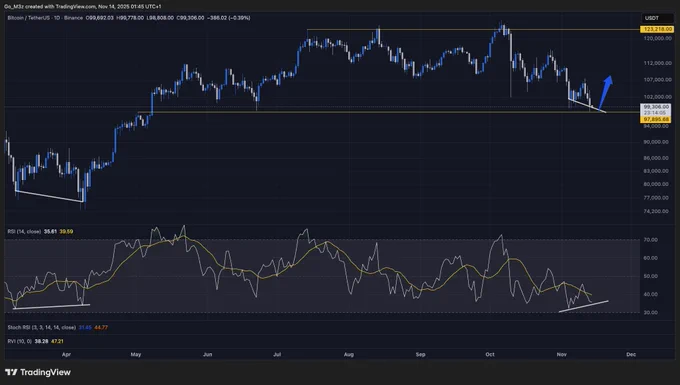Click the open value O99,692.03
The width and height of the screenshot is (680, 385).
pyautogui.click(x=100, y=18)
